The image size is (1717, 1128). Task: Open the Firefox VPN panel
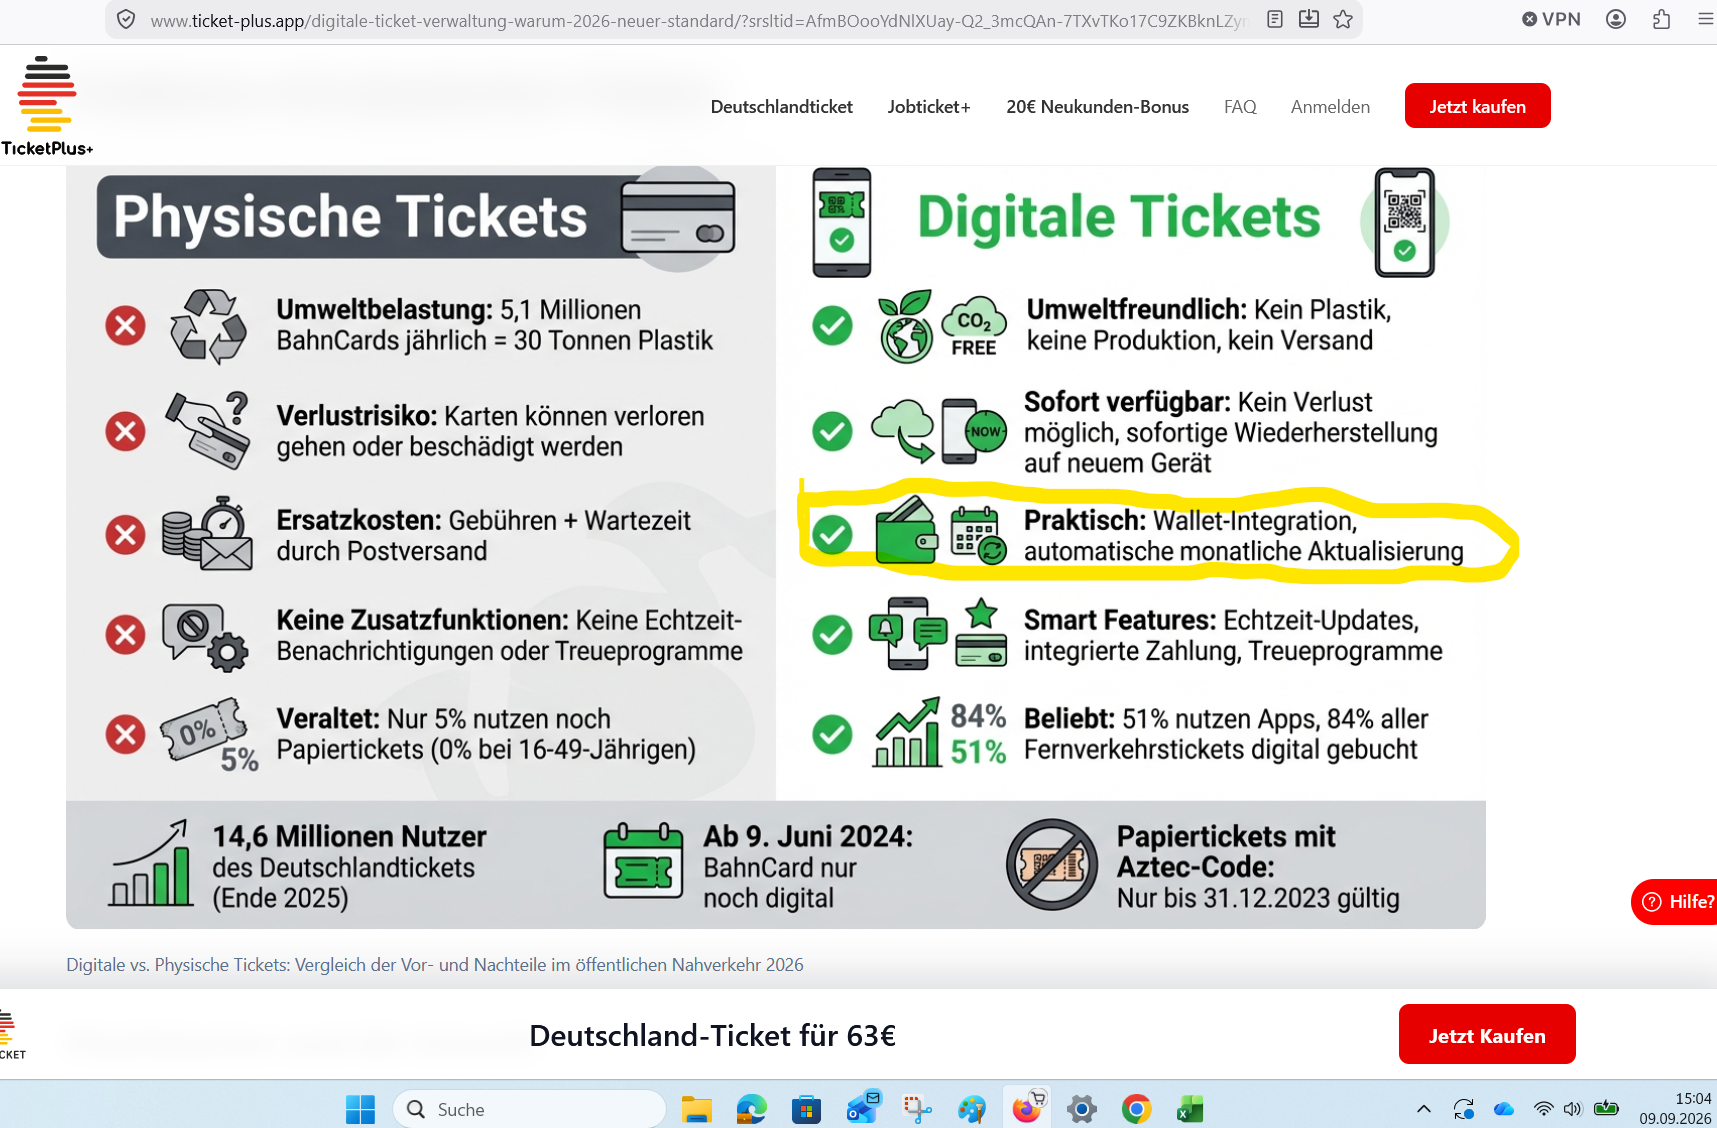(1551, 19)
